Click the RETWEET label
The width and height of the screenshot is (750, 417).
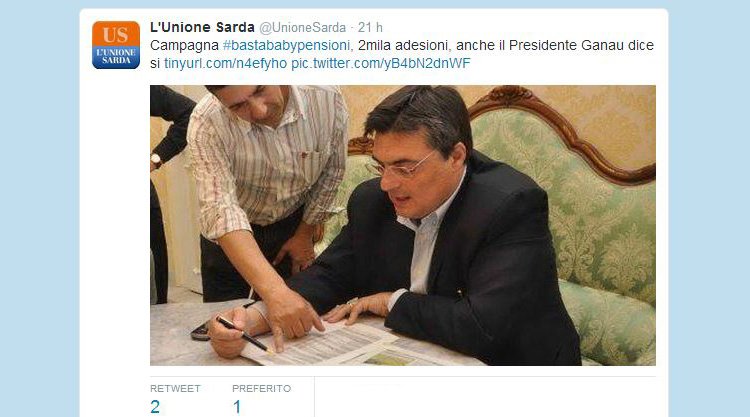click(175, 388)
